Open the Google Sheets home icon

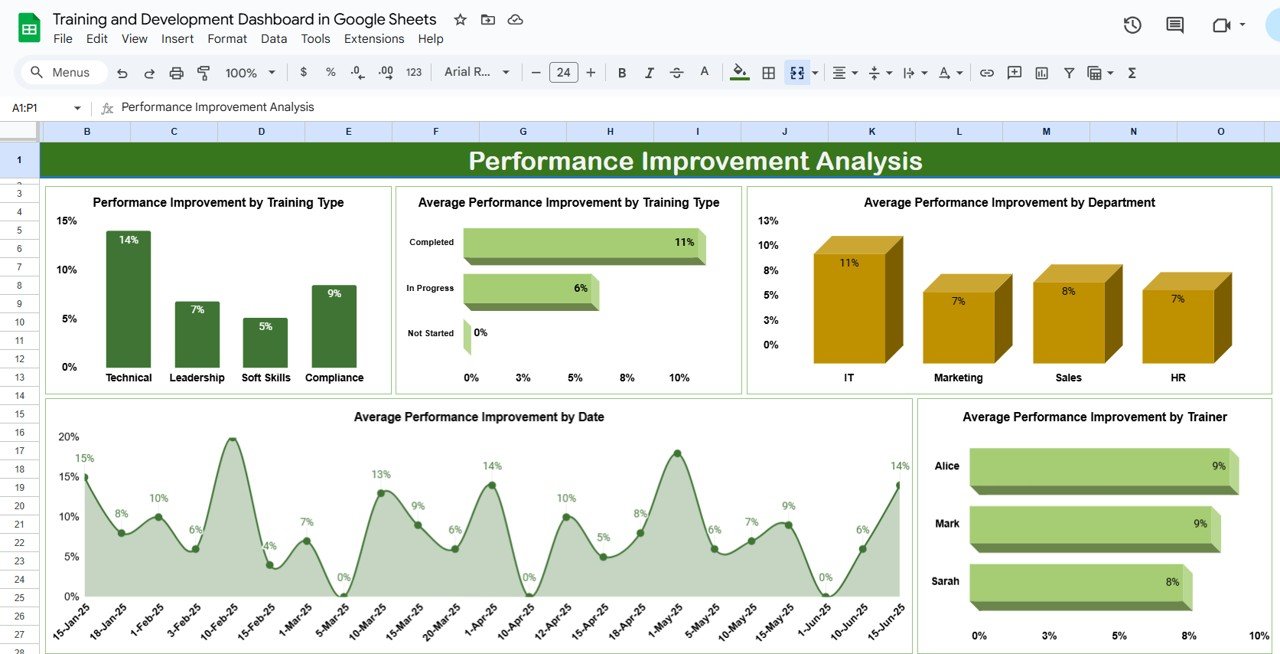click(x=29, y=28)
